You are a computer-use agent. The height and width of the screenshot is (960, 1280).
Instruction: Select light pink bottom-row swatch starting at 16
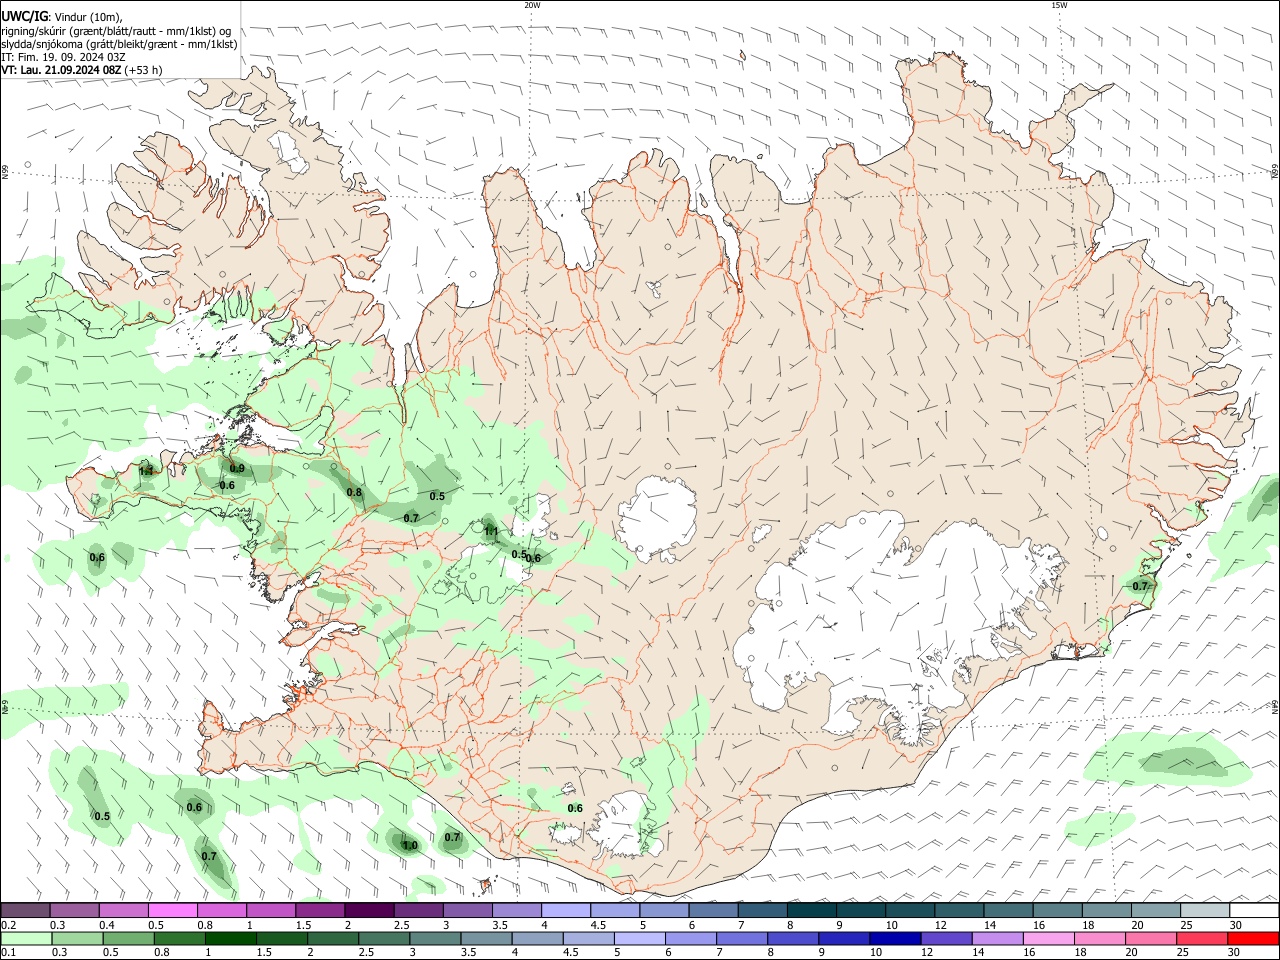(x=1049, y=938)
